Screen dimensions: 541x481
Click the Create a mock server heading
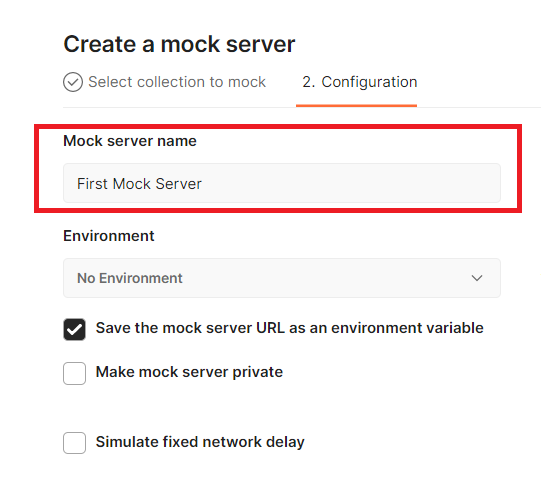coord(179,44)
